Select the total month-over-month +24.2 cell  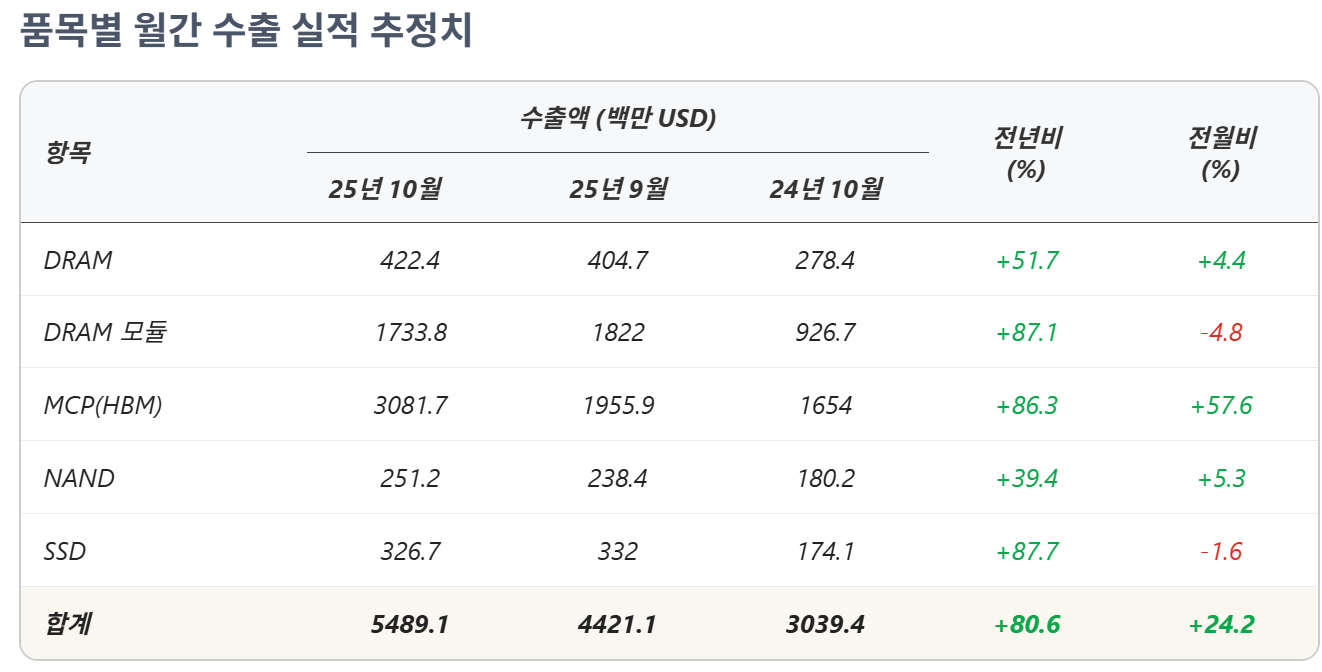point(1221,624)
